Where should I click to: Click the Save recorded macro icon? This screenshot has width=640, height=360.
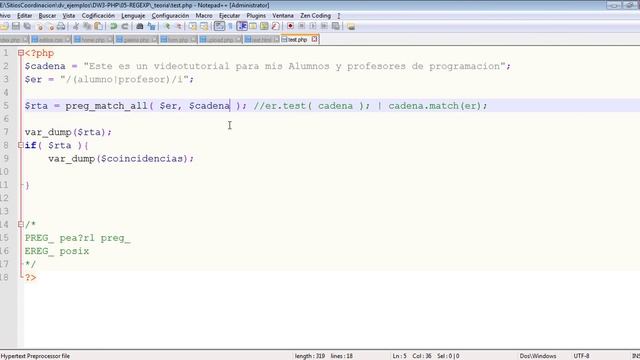pos(336,27)
